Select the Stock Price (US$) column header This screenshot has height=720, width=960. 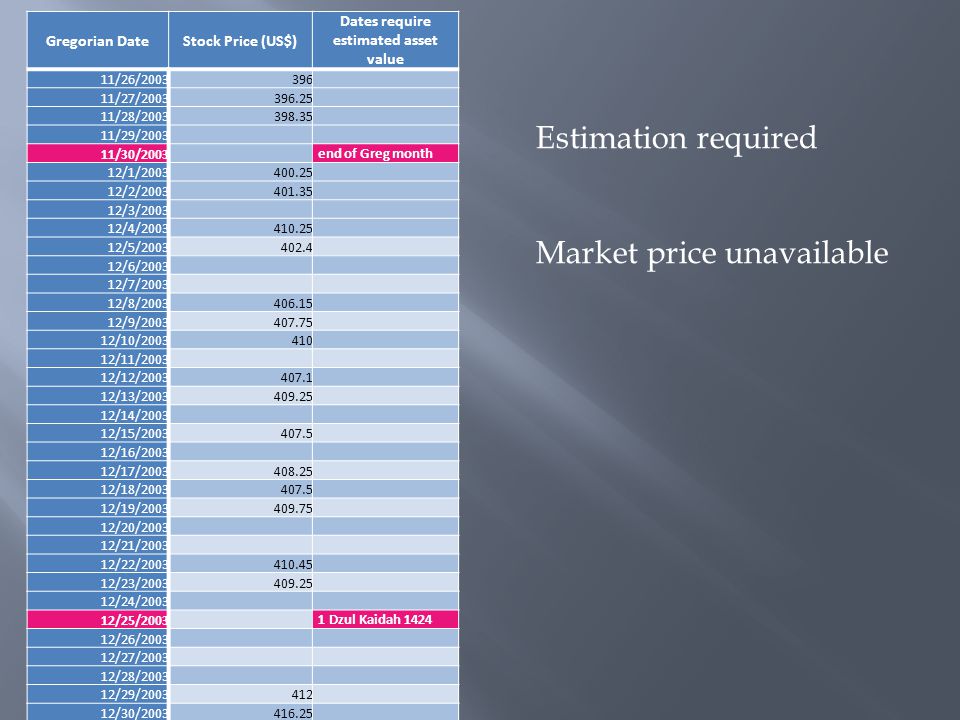(240, 40)
